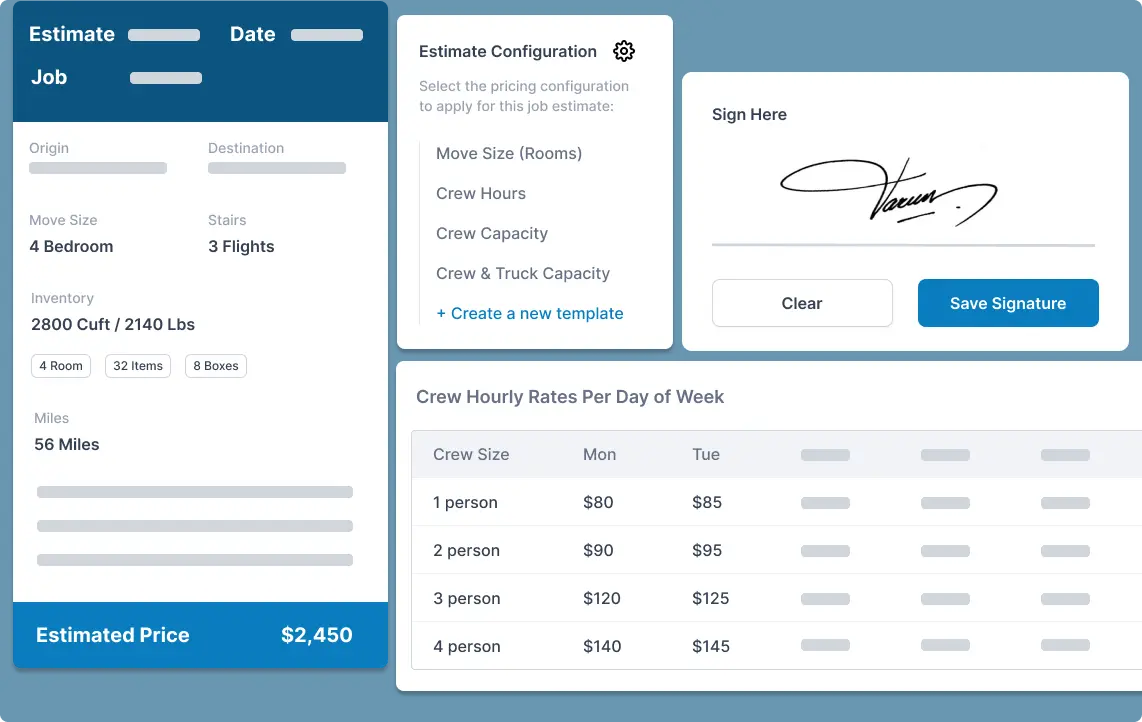Clear the signature
This screenshot has height=722, width=1142.
tap(802, 303)
